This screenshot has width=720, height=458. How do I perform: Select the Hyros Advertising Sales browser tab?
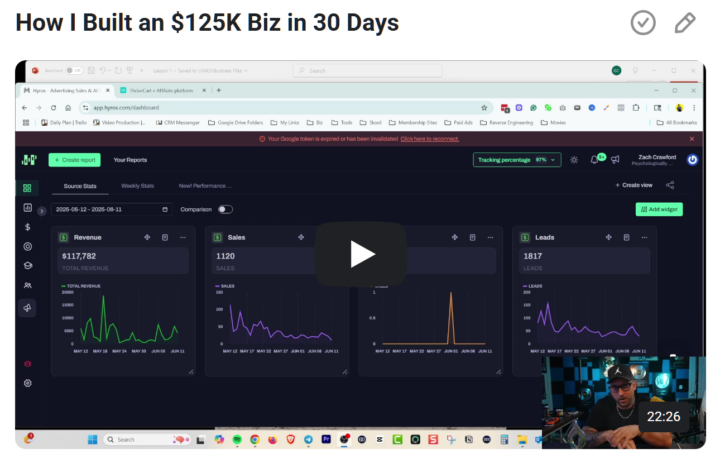click(65, 90)
